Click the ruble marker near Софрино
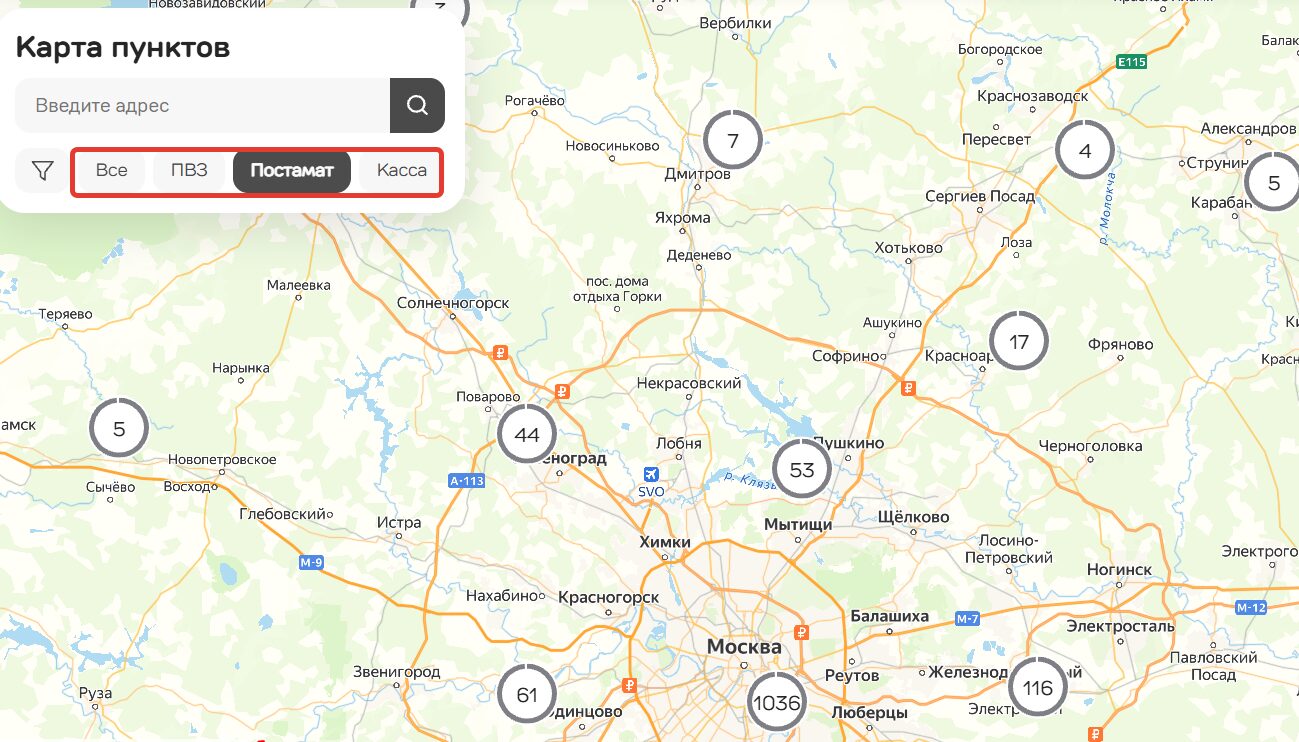The image size is (1299, 742). (x=908, y=388)
